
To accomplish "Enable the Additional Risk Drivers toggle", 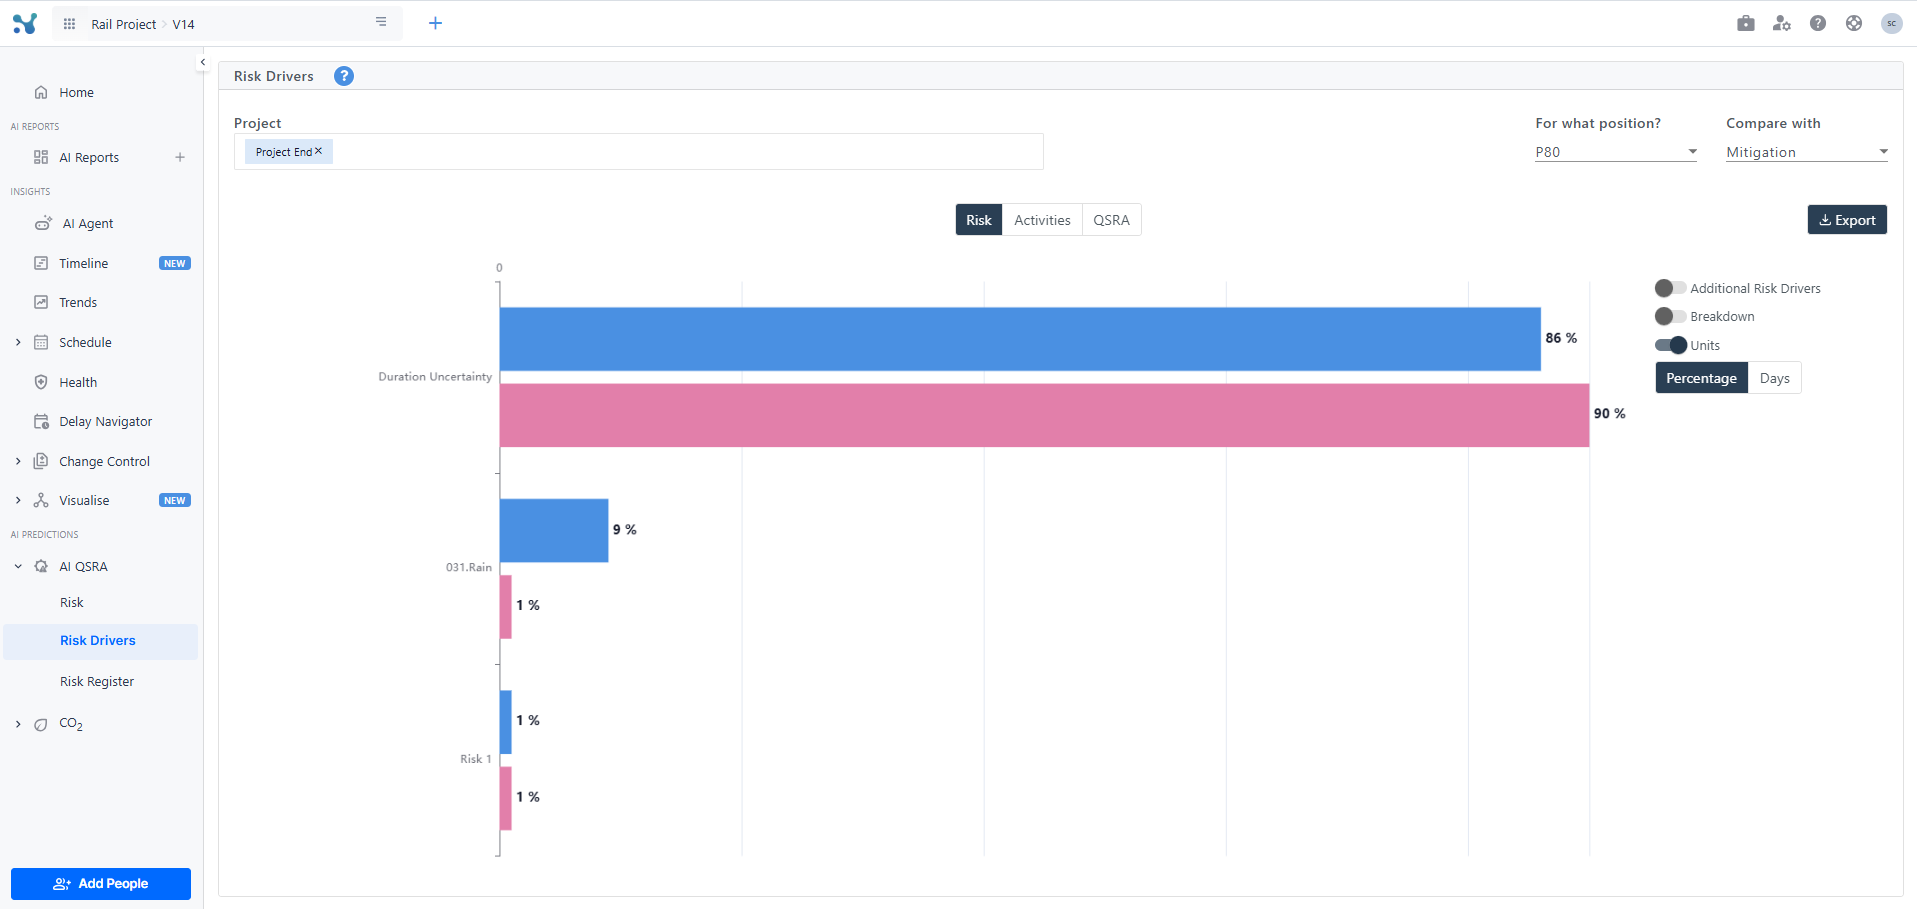I will (1670, 288).
